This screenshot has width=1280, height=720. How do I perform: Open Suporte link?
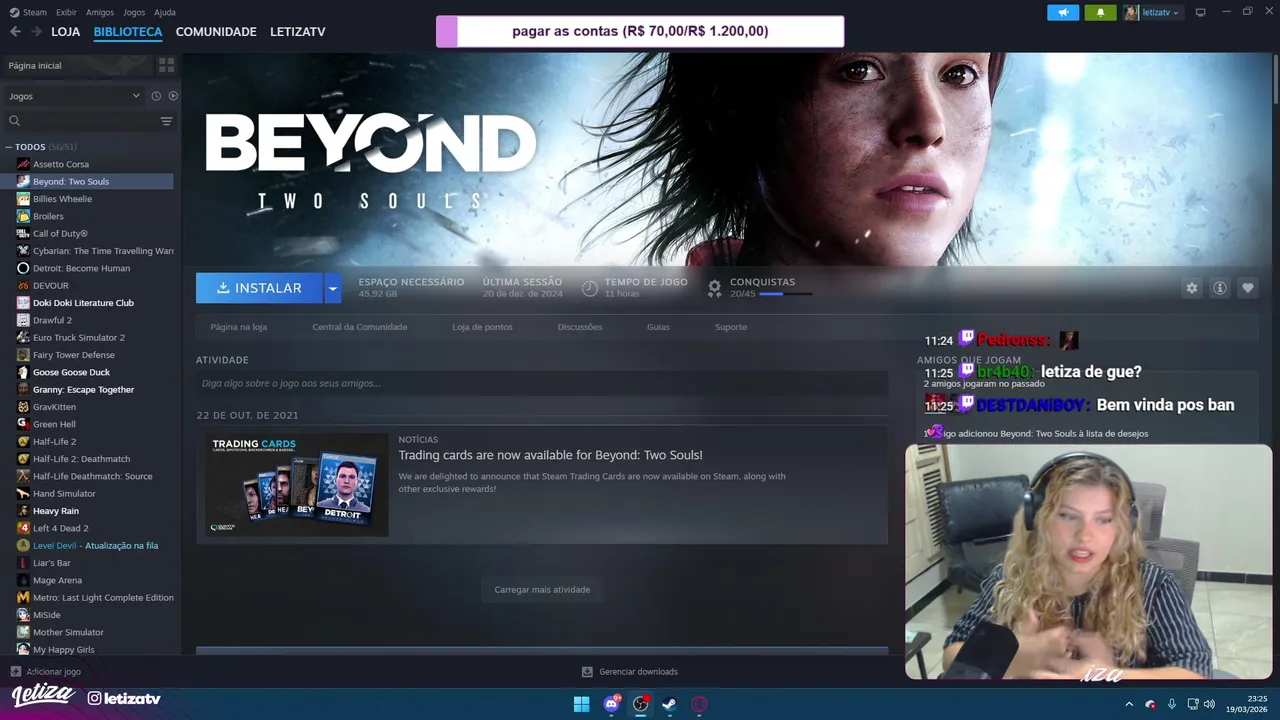[731, 327]
